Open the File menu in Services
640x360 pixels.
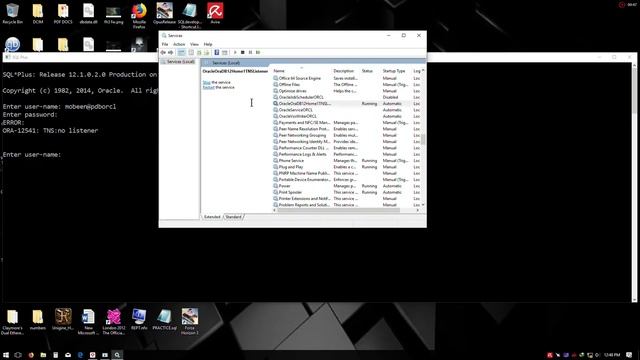point(165,44)
